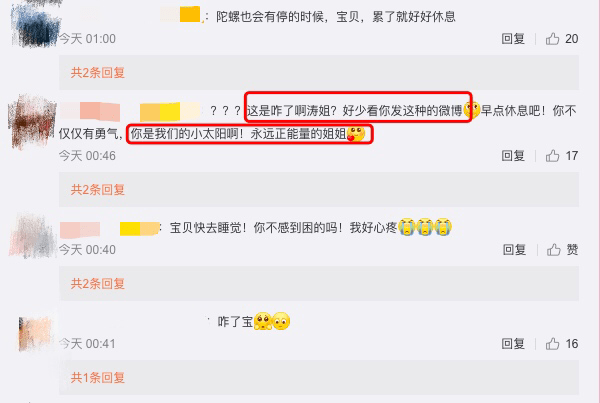Click the crying emoji after 我好心疼
The width and height of the screenshot is (600, 403).
tap(406, 227)
